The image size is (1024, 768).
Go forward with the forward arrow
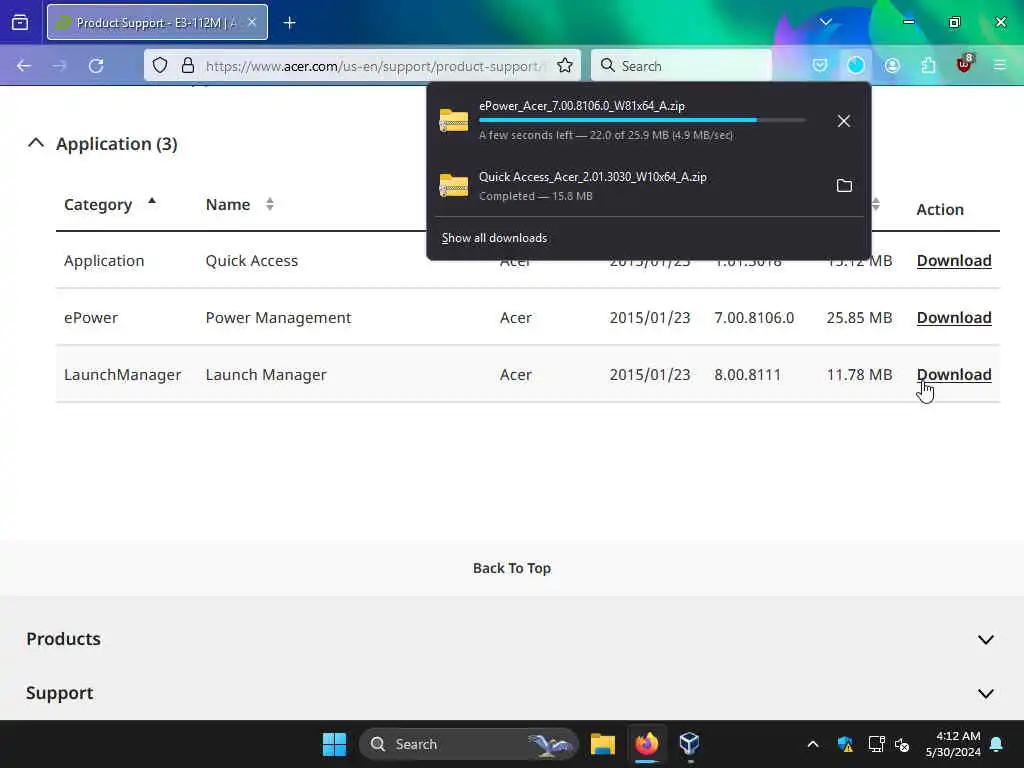[59, 66]
